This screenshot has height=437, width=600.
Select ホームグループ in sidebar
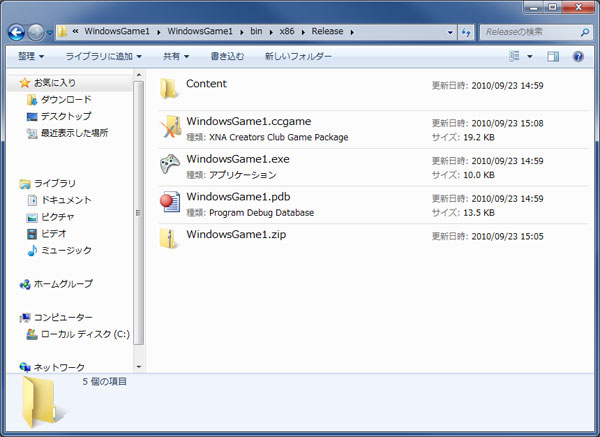(x=63, y=284)
